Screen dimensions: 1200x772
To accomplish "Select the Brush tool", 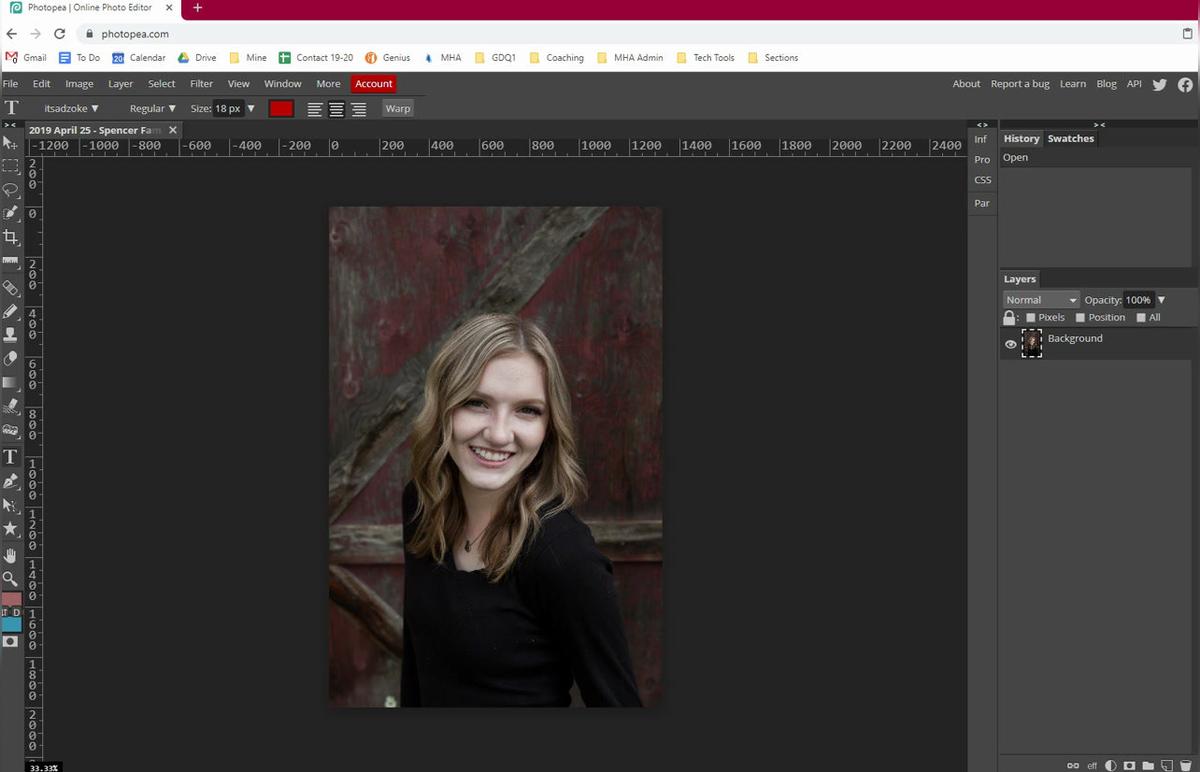I will click(11, 311).
